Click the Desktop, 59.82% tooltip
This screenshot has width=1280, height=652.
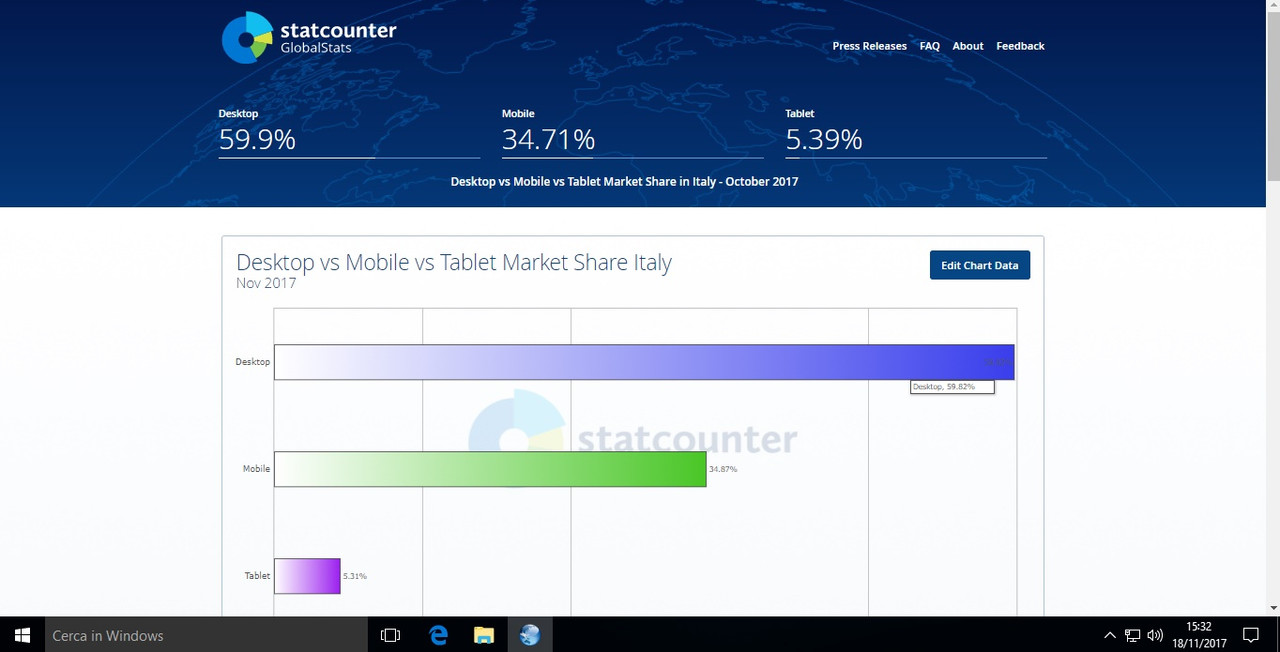coord(952,387)
